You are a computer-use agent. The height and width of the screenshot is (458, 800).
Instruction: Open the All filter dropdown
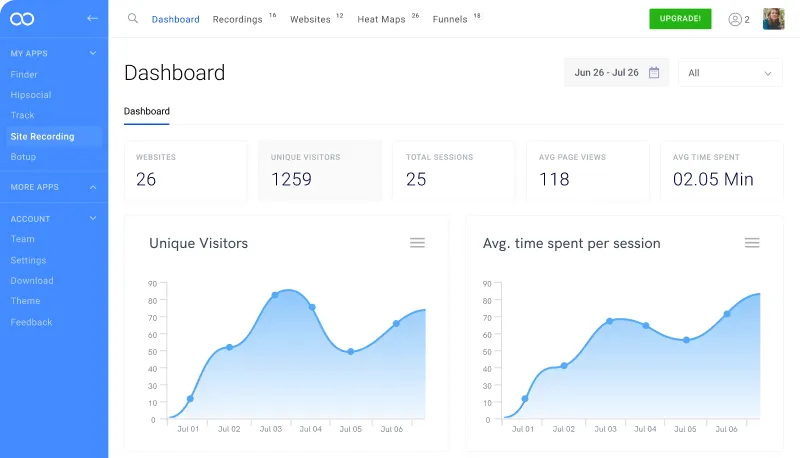tap(730, 73)
